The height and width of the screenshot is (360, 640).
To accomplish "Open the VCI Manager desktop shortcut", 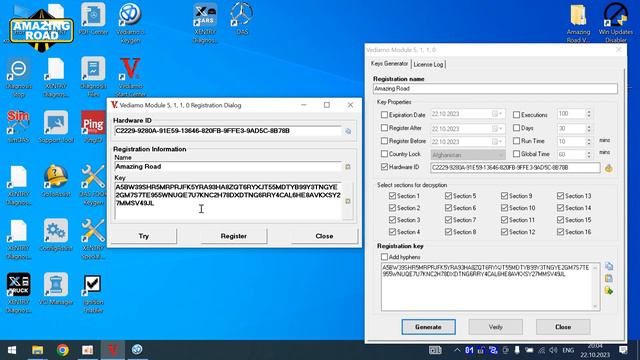I will pyautogui.click(x=56, y=289).
